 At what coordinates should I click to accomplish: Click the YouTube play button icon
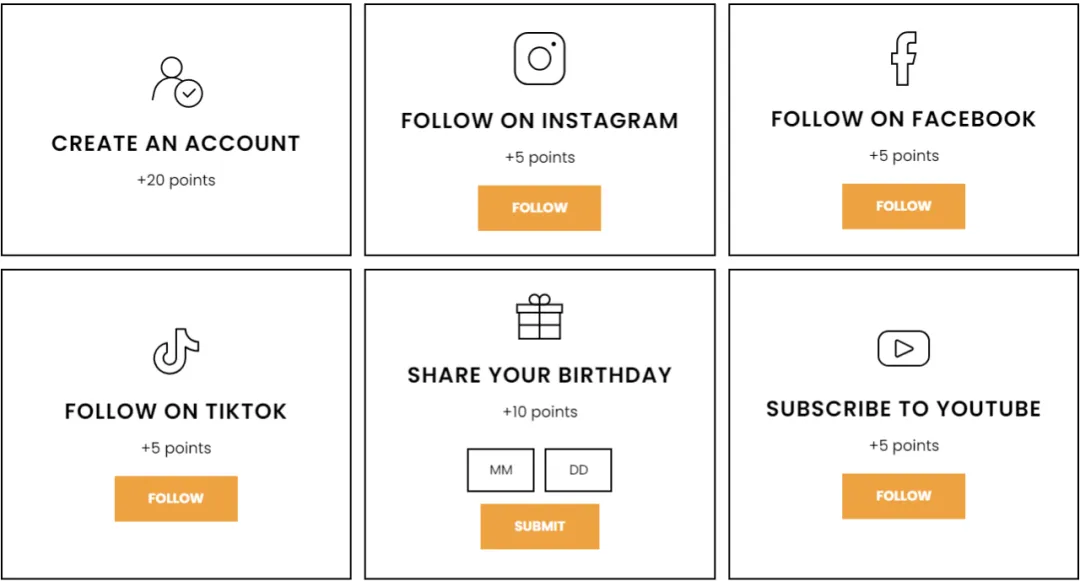903,348
